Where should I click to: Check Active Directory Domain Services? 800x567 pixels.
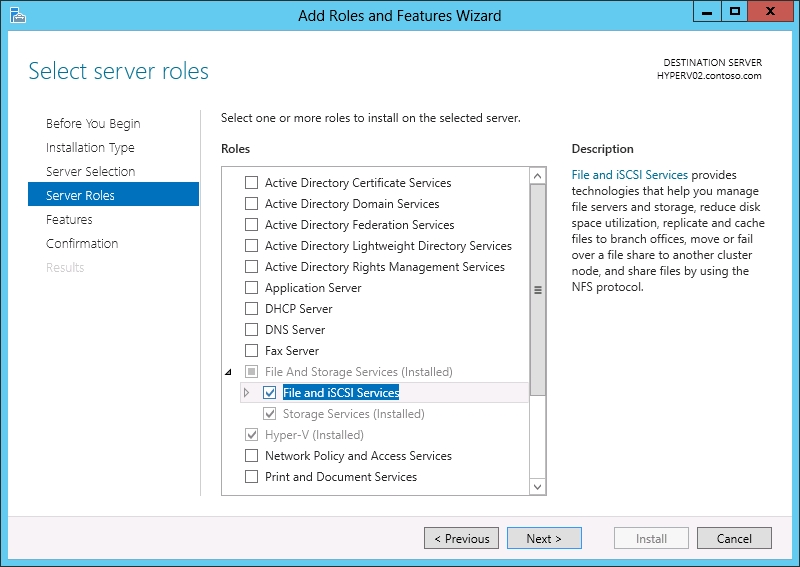[252, 204]
